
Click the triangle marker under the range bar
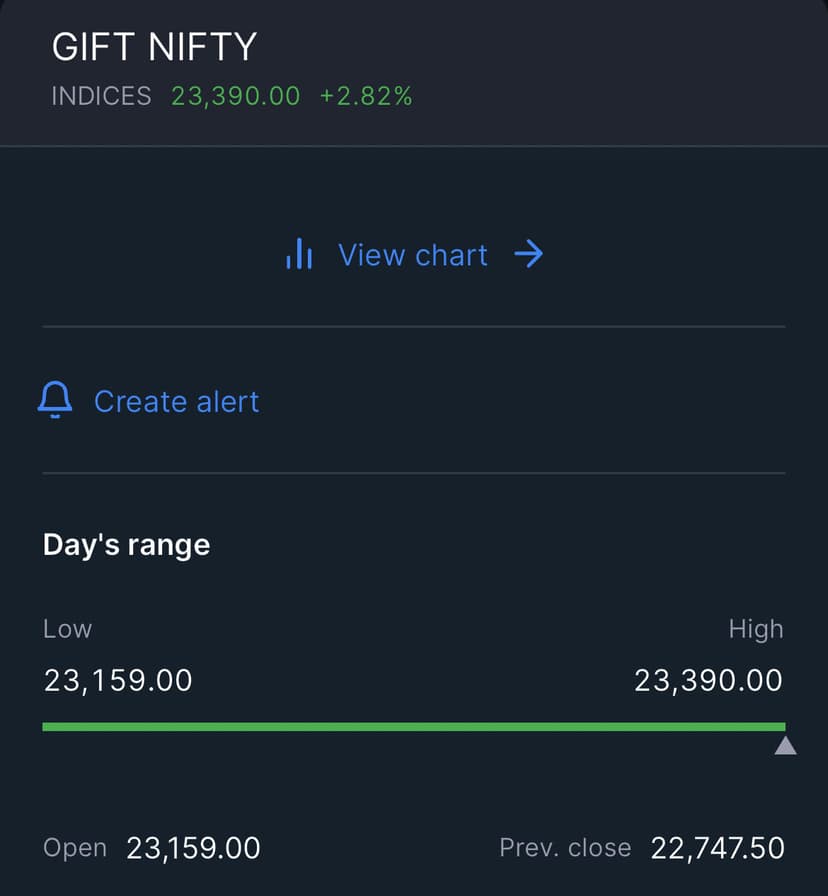(785, 746)
